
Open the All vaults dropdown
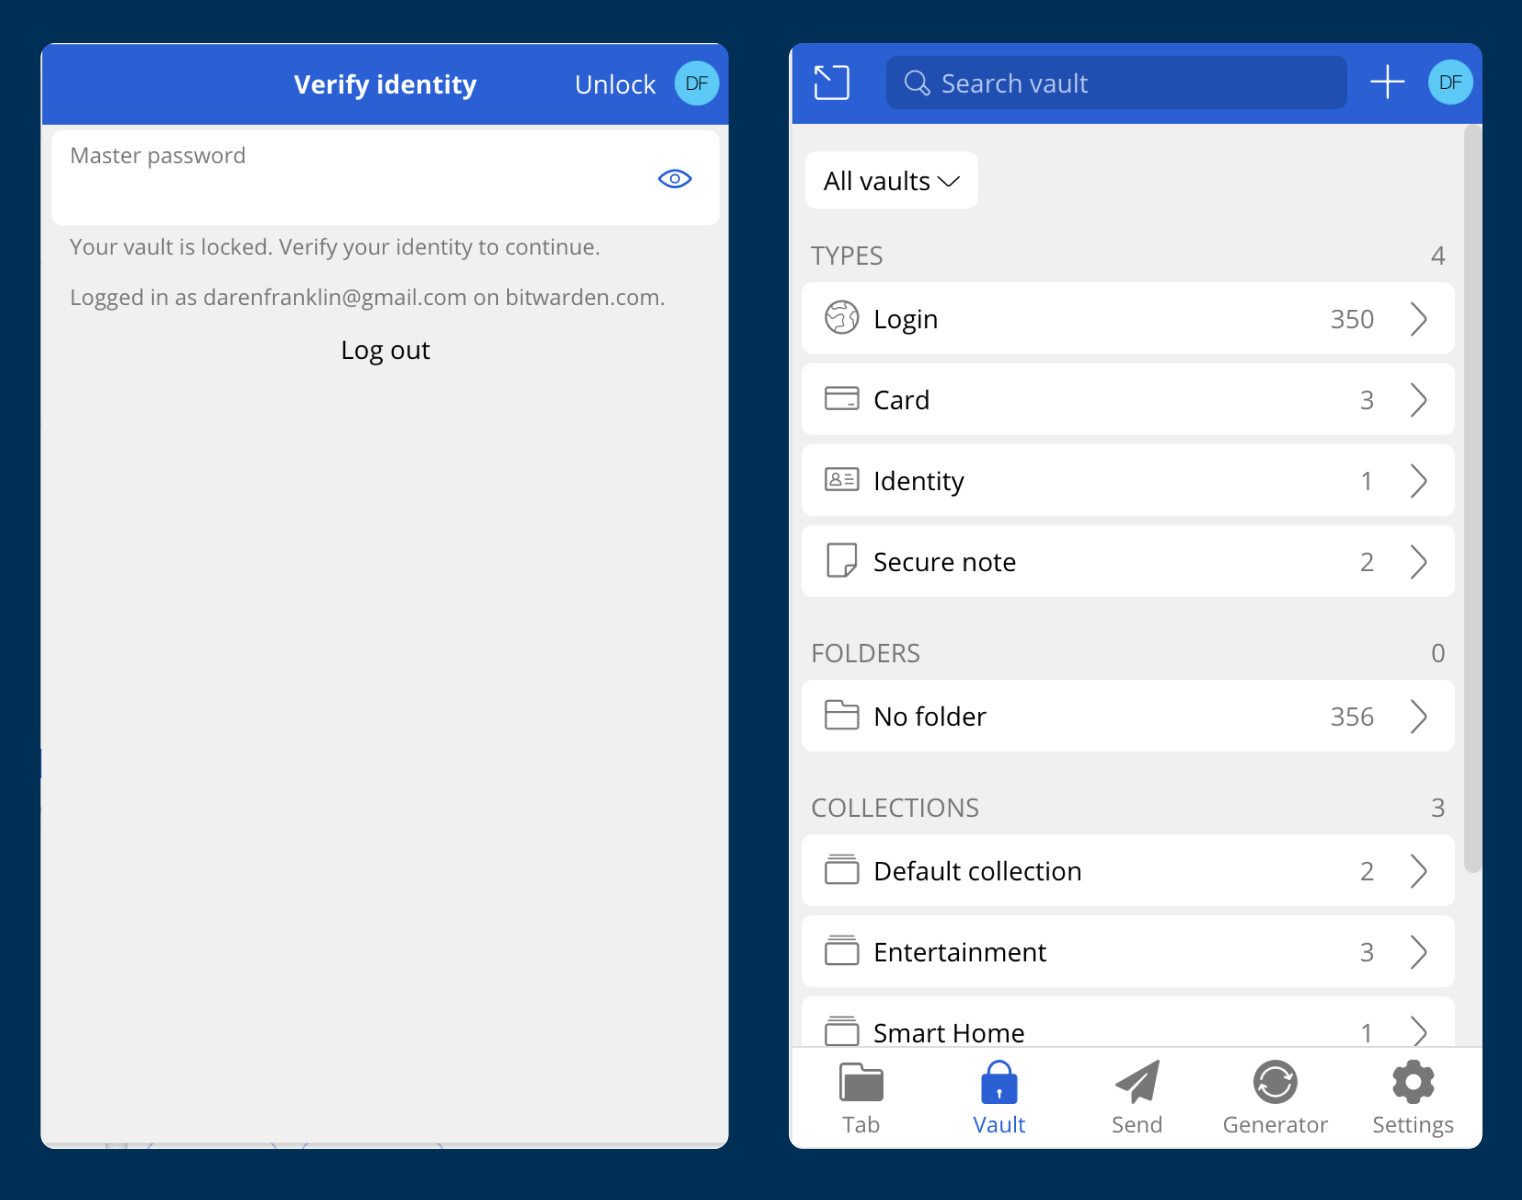click(x=891, y=181)
